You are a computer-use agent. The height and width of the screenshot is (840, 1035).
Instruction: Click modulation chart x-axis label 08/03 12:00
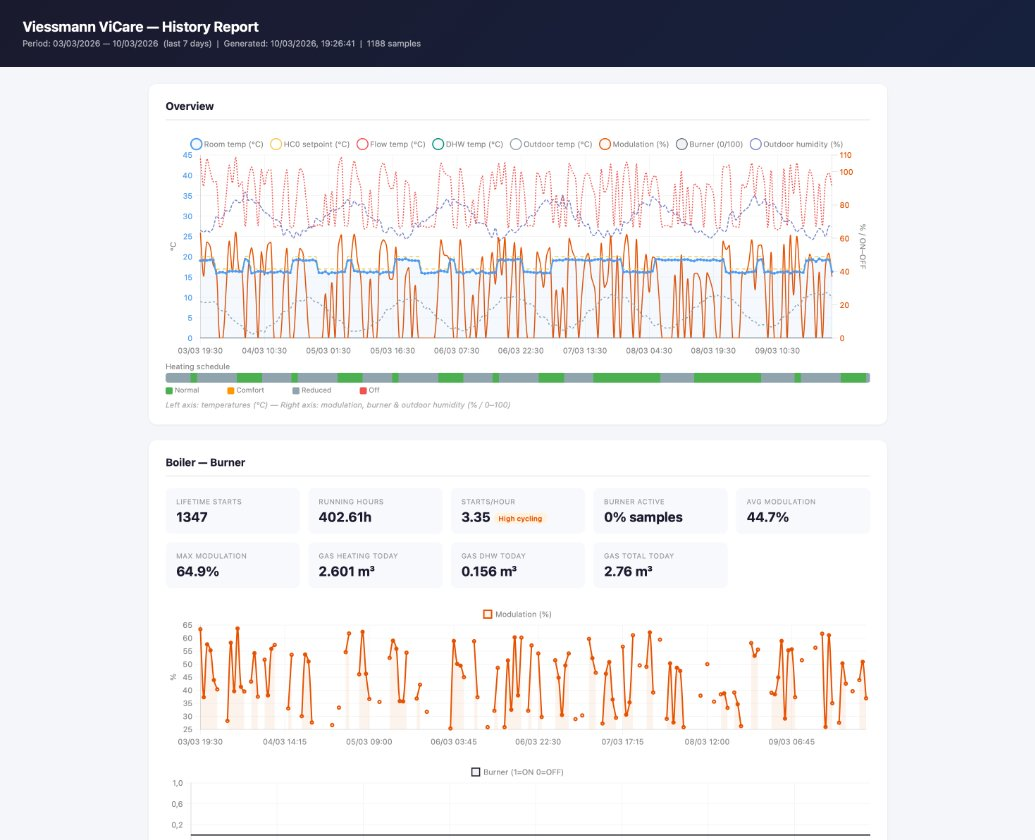click(x=707, y=742)
